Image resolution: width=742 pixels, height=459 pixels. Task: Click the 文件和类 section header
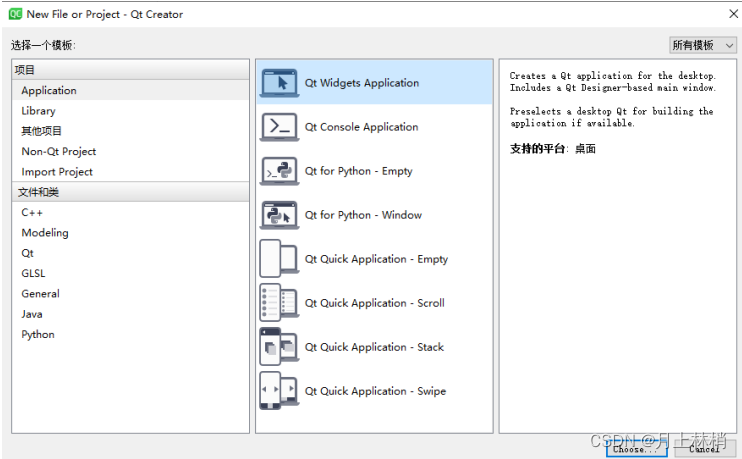130,192
